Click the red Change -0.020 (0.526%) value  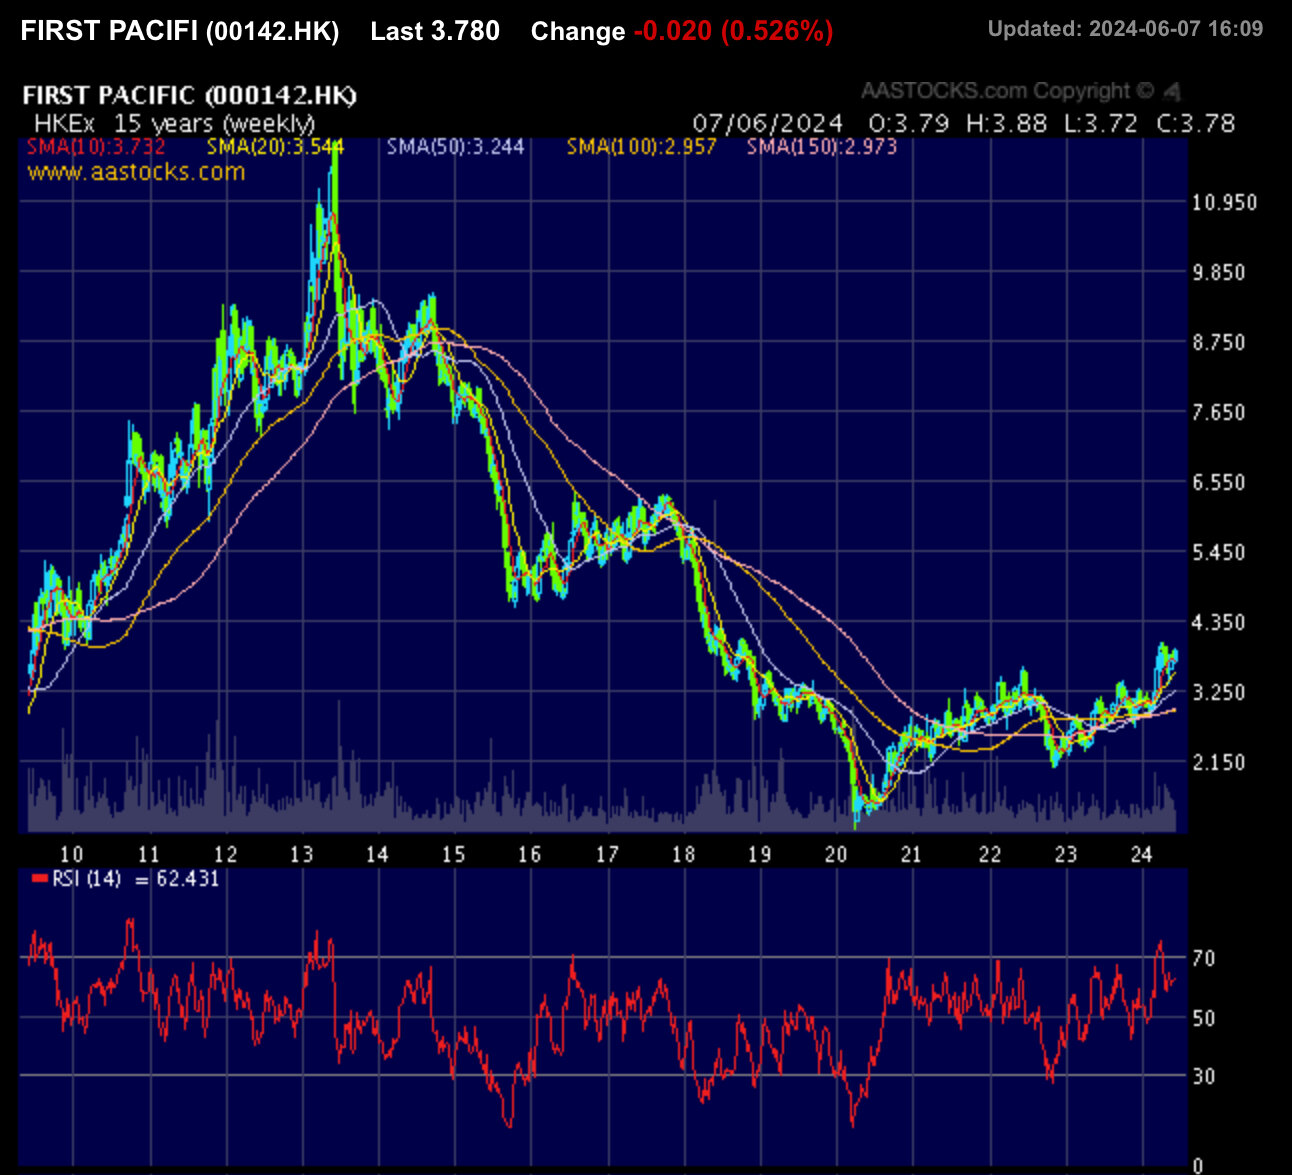click(x=733, y=31)
